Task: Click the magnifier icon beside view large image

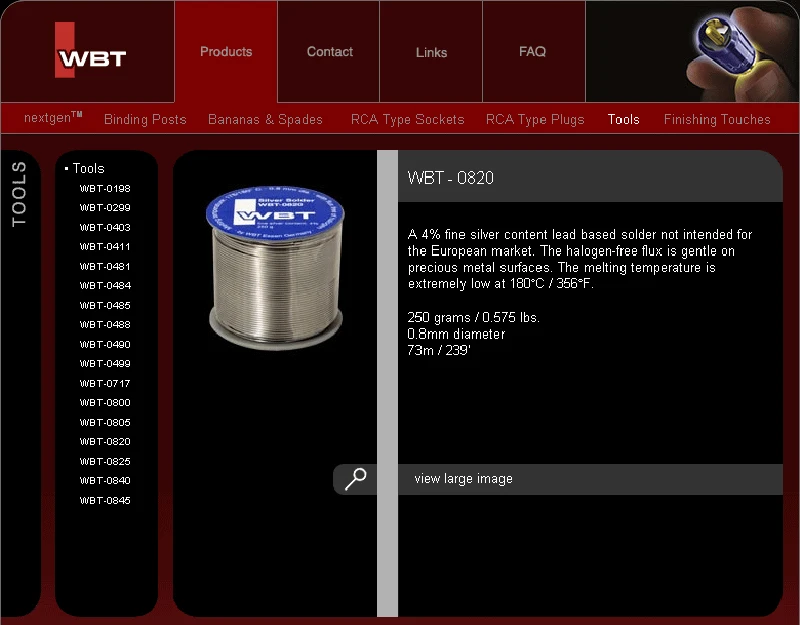Action: pos(355,479)
